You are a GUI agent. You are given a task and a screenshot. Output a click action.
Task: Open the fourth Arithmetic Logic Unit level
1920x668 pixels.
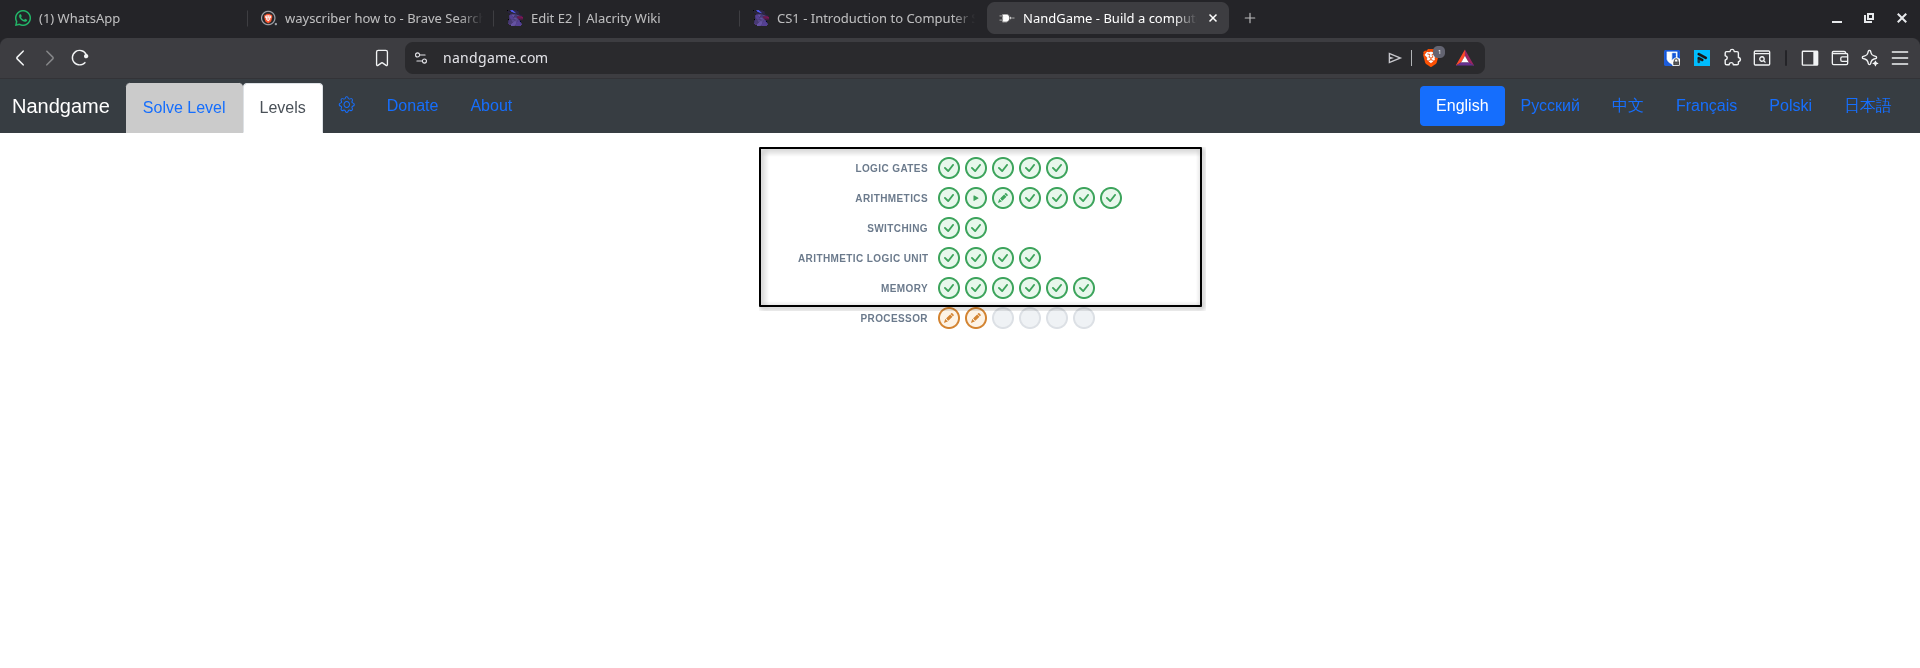click(x=1030, y=258)
